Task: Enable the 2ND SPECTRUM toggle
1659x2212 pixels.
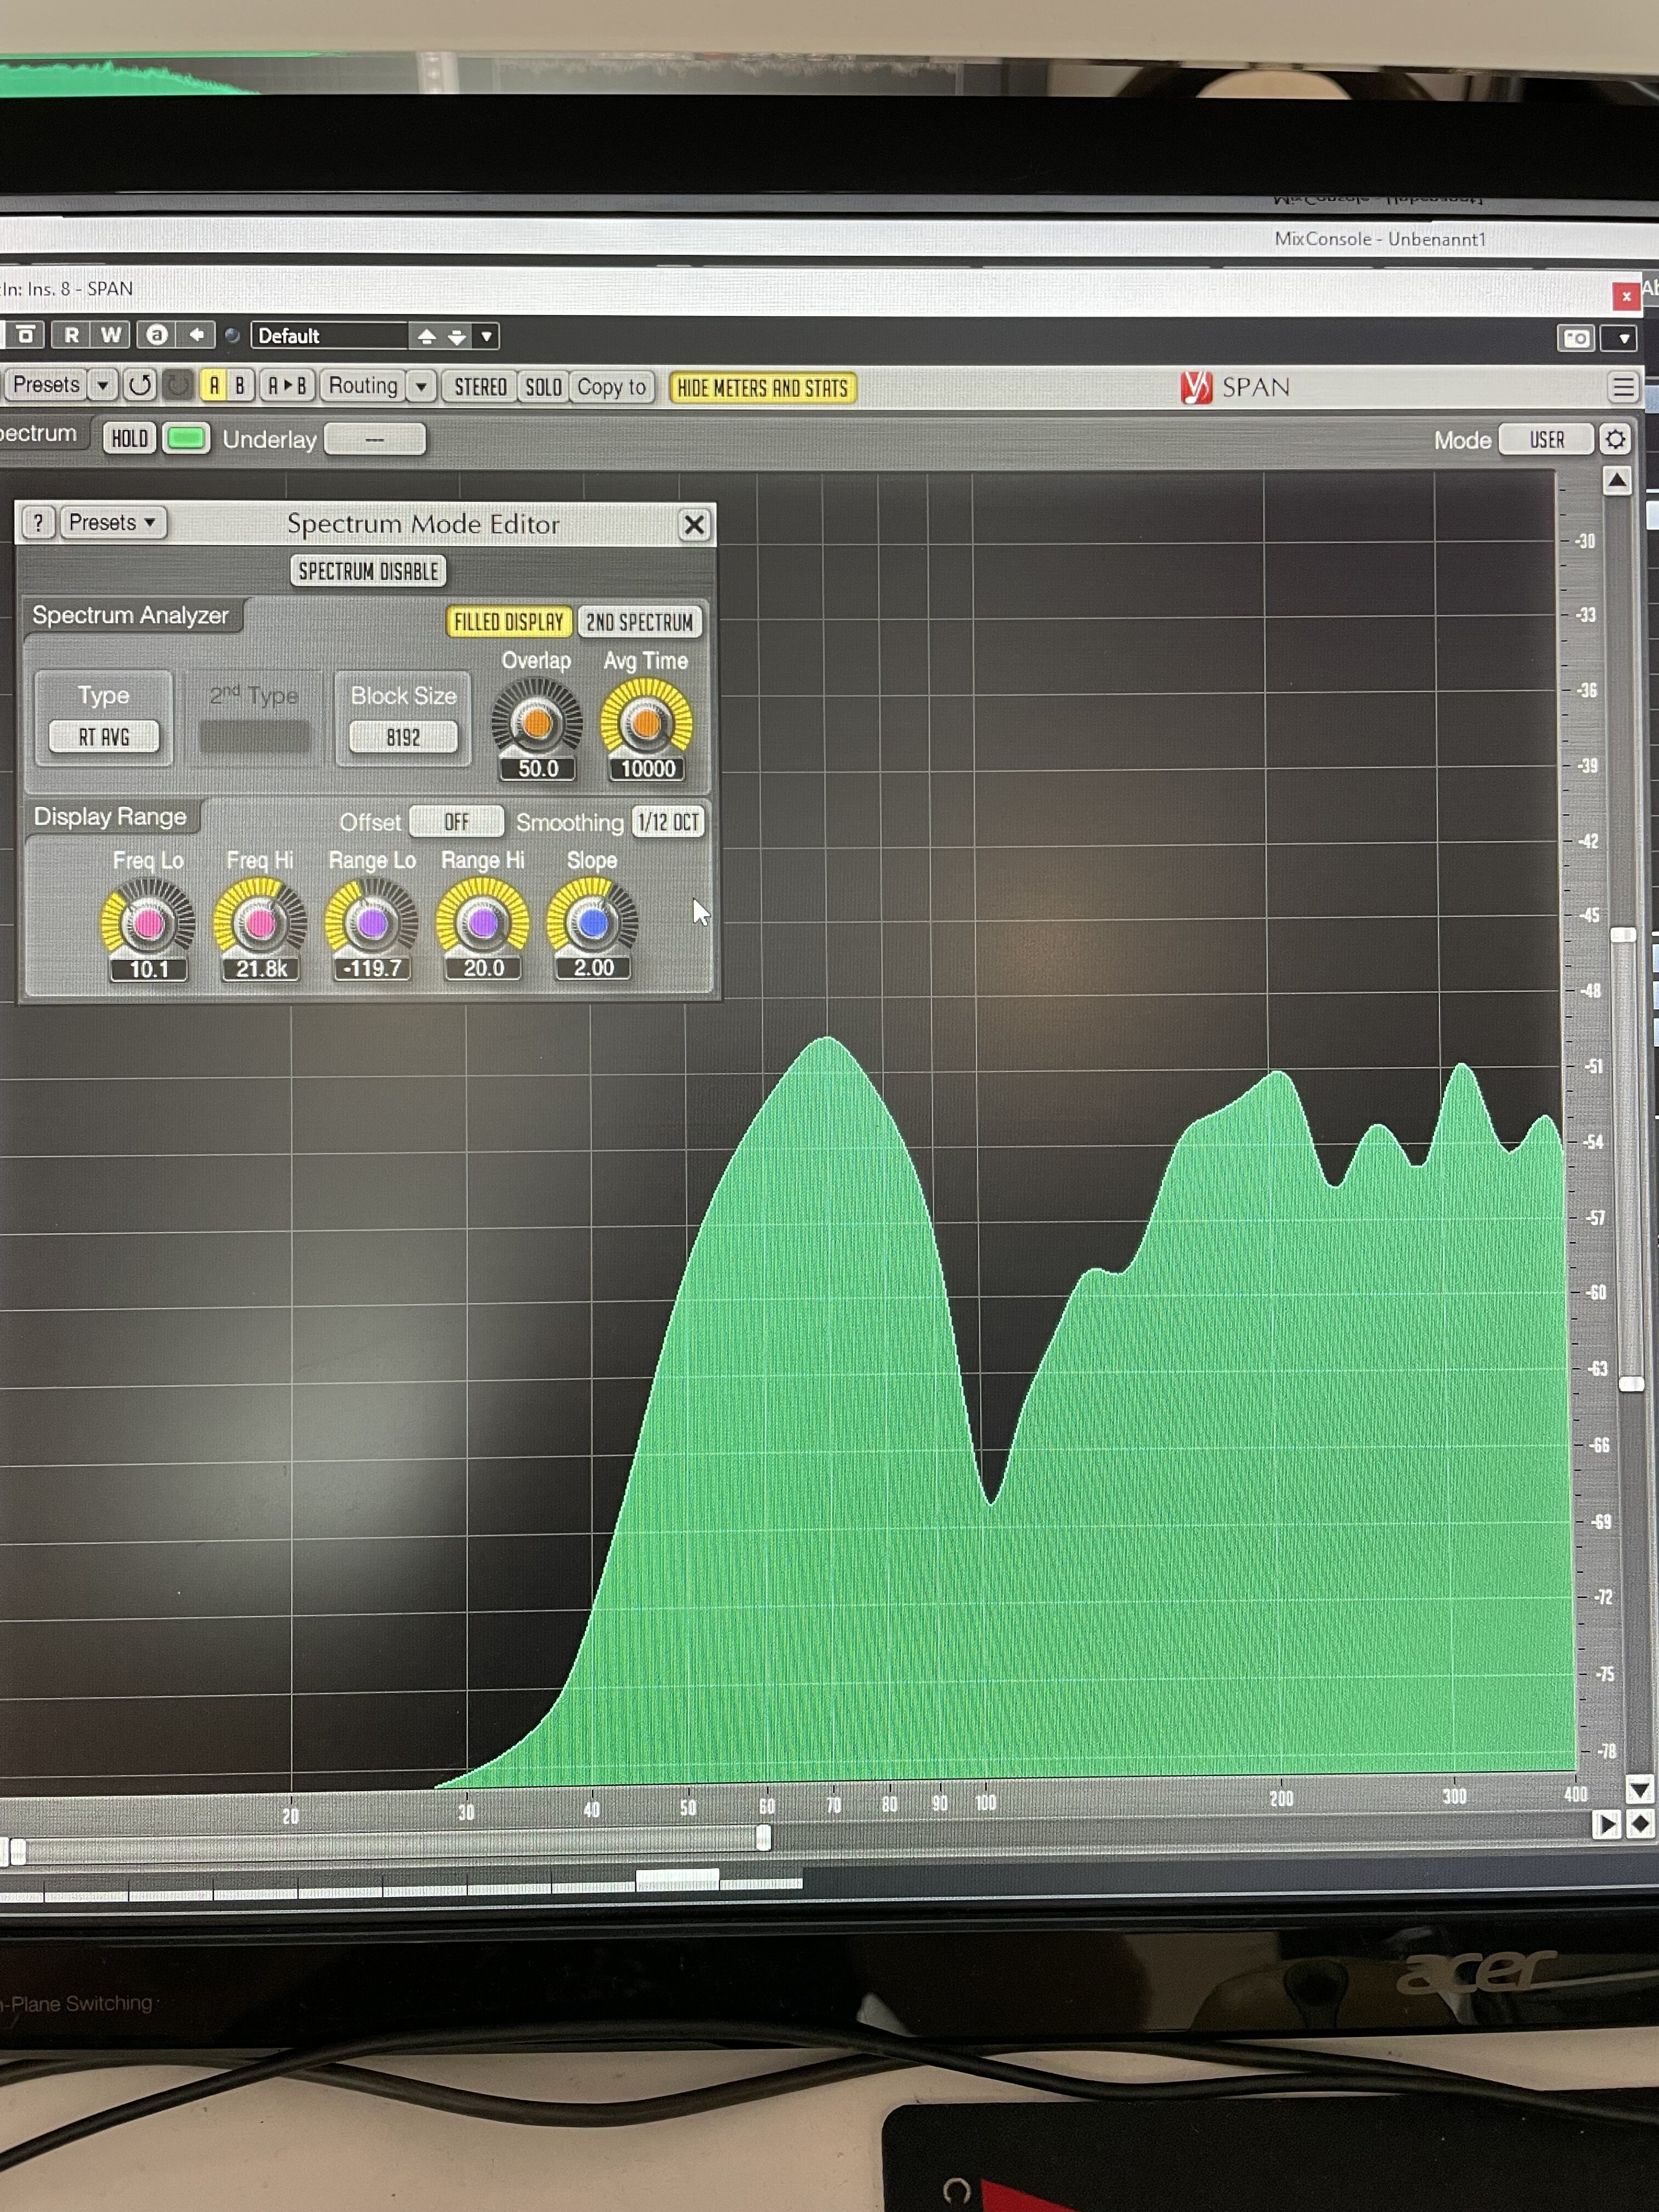Action: point(639,622)
